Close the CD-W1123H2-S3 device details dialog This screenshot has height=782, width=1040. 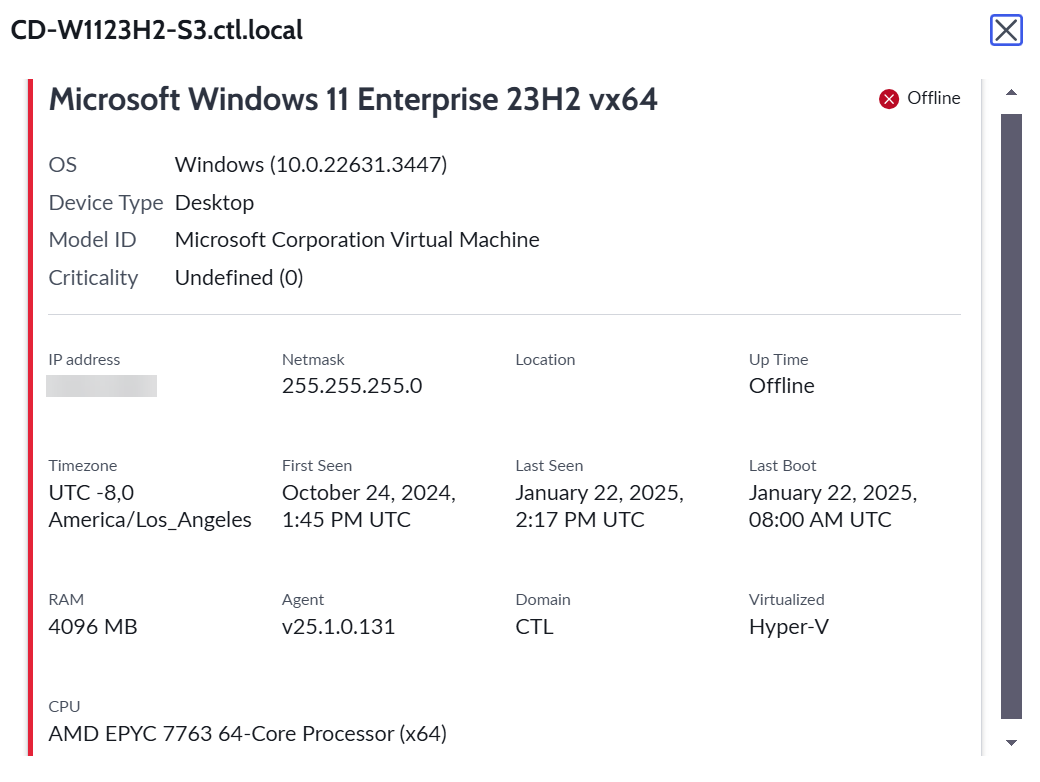pos(1006,31)
